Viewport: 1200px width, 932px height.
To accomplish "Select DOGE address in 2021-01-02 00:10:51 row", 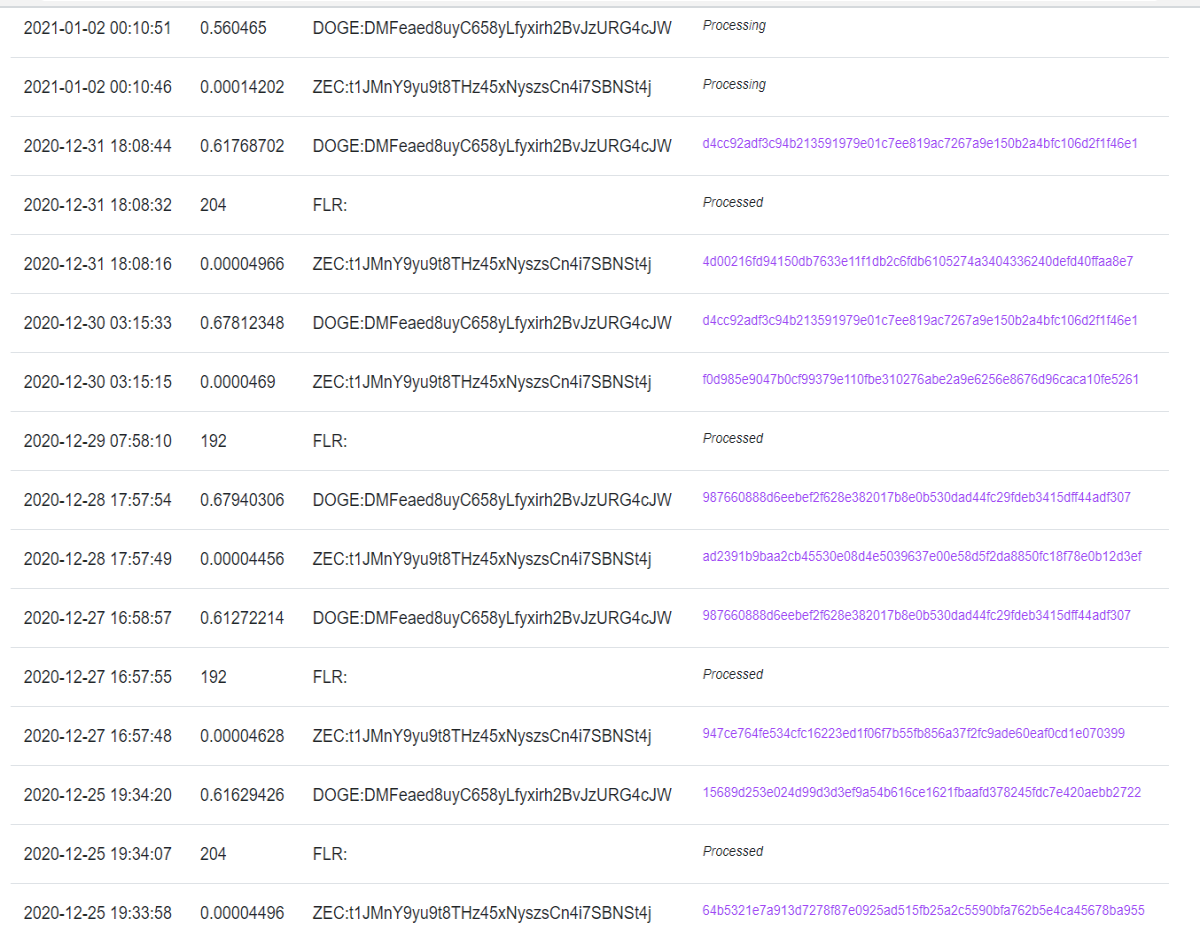I will (492, 28).
